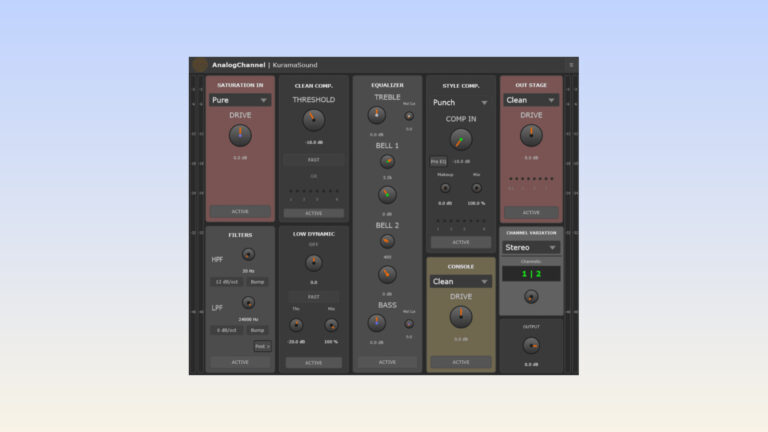The image size is (768, 432).
Task: Expand the Channel Variation 'Stereo' dropdown
Action: coord(531,248)
